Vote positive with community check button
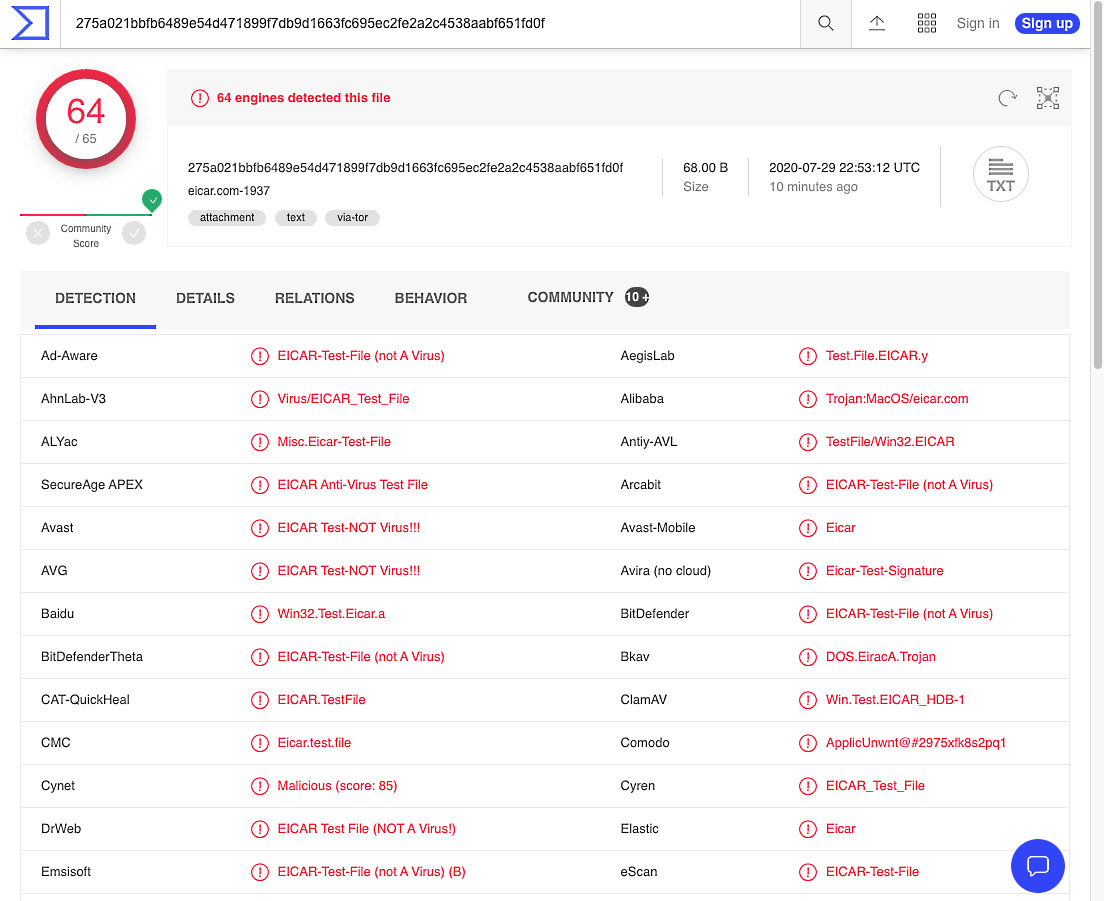The height and width of the screenshot is (901, 1104). (134, 234)
